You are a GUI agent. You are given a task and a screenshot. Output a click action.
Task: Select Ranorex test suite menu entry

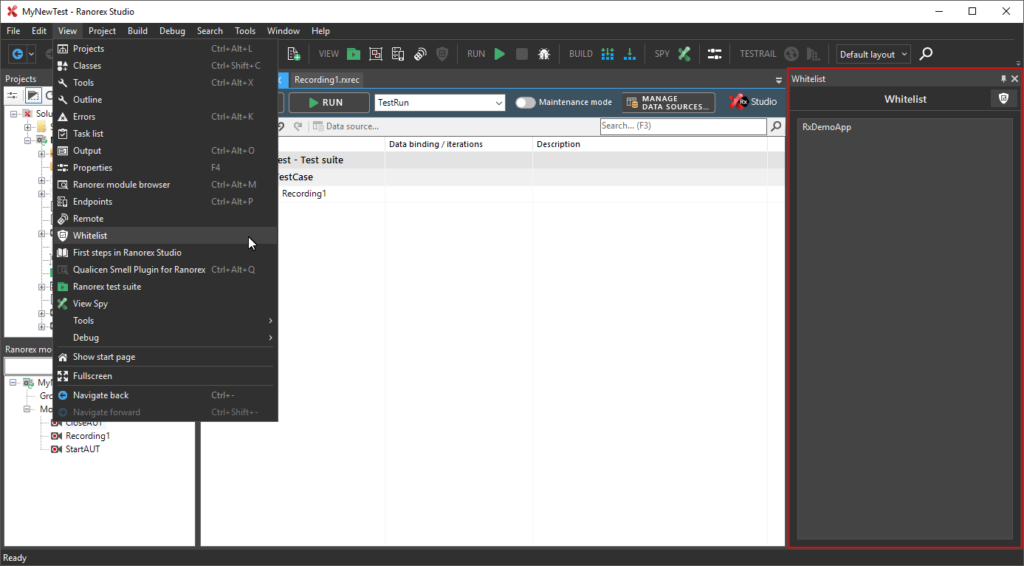pos(165,286)
